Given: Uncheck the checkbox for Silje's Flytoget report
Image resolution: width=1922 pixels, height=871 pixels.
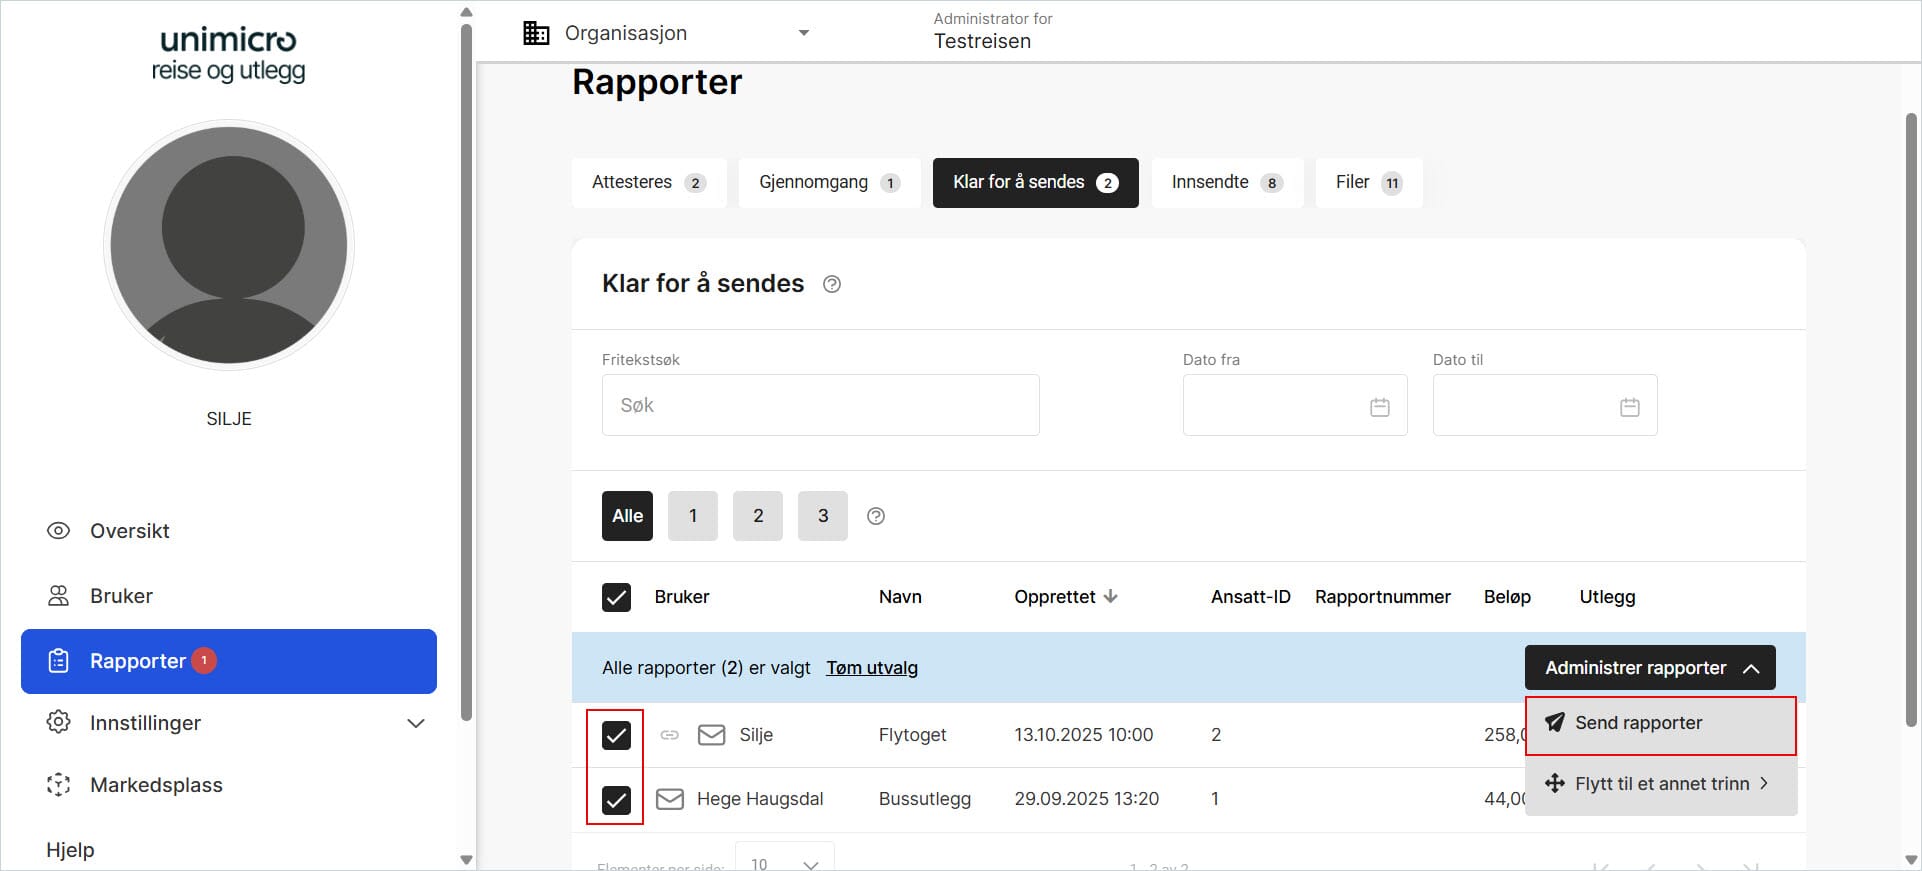Looking at the screenshot, I should coord(616,735).
